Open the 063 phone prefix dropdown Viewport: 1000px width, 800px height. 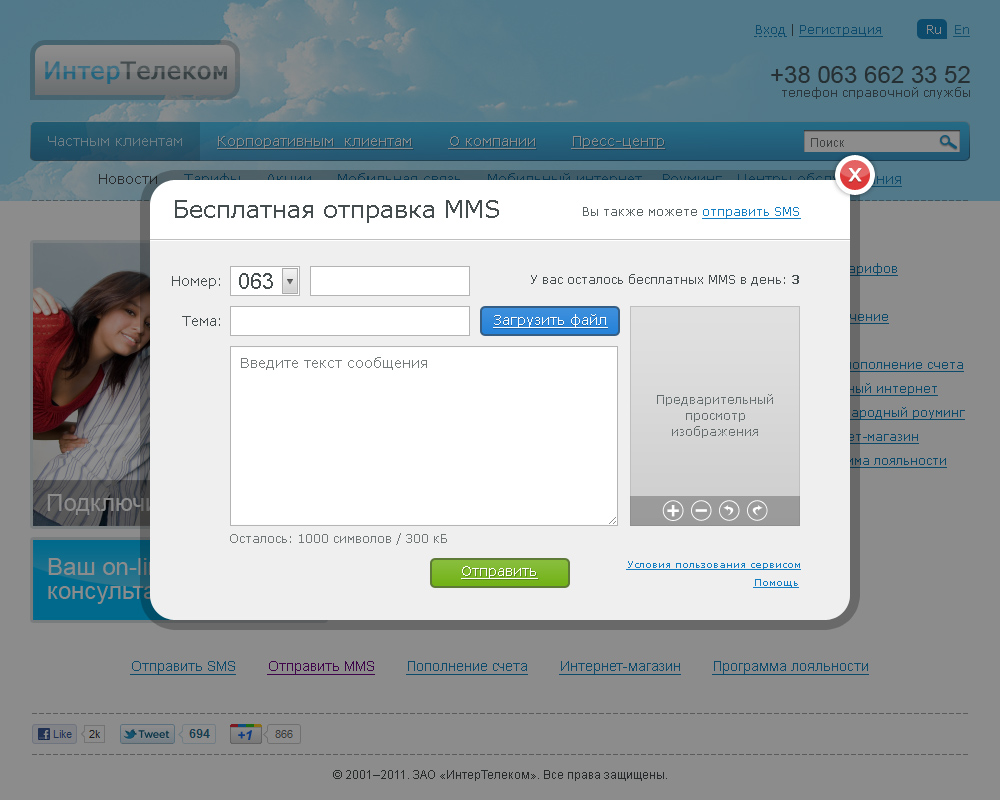point(290,281)
